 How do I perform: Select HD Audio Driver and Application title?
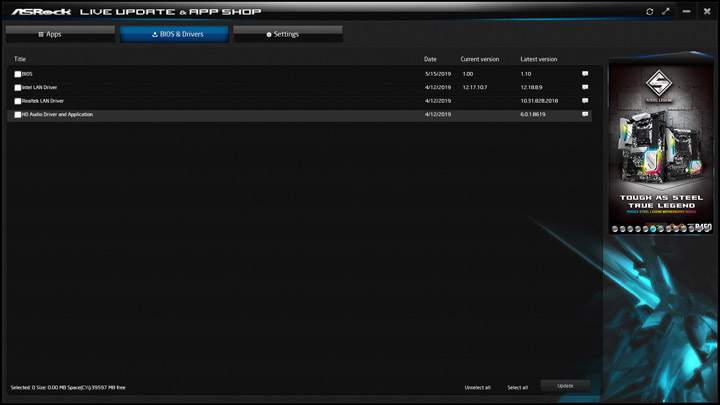57,114
